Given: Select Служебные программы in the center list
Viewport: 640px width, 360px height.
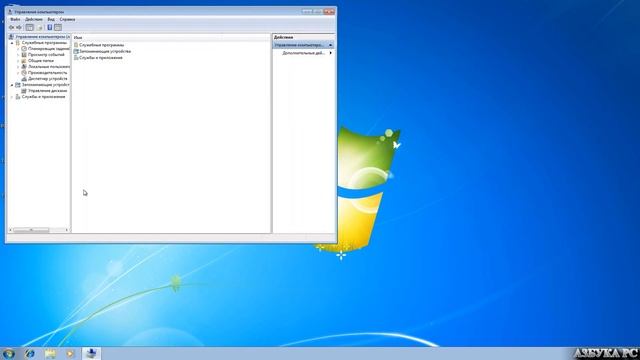Looking at the screenshot, I should (101, 45).
